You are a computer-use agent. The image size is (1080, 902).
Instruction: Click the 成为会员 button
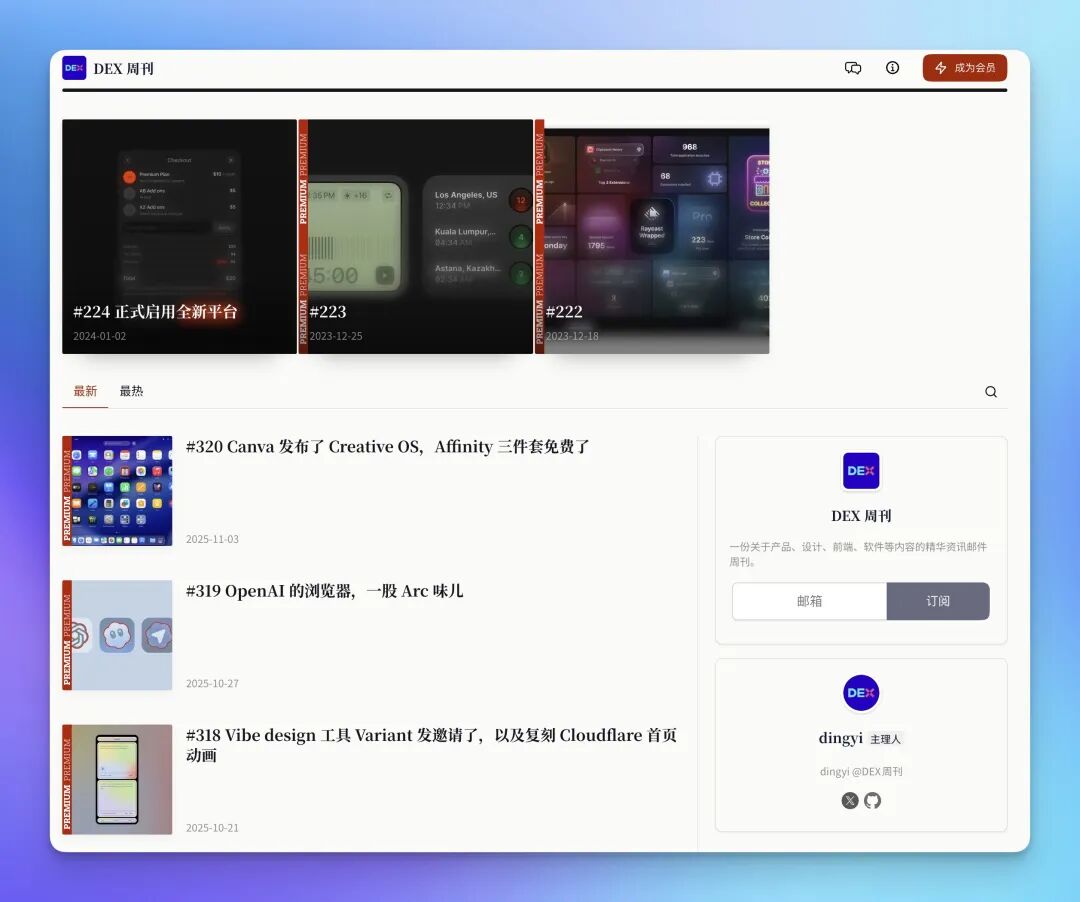[964, 67]
